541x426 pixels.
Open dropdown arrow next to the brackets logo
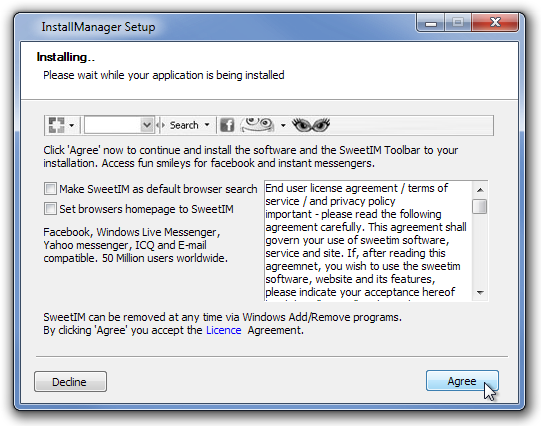(71, 125)
